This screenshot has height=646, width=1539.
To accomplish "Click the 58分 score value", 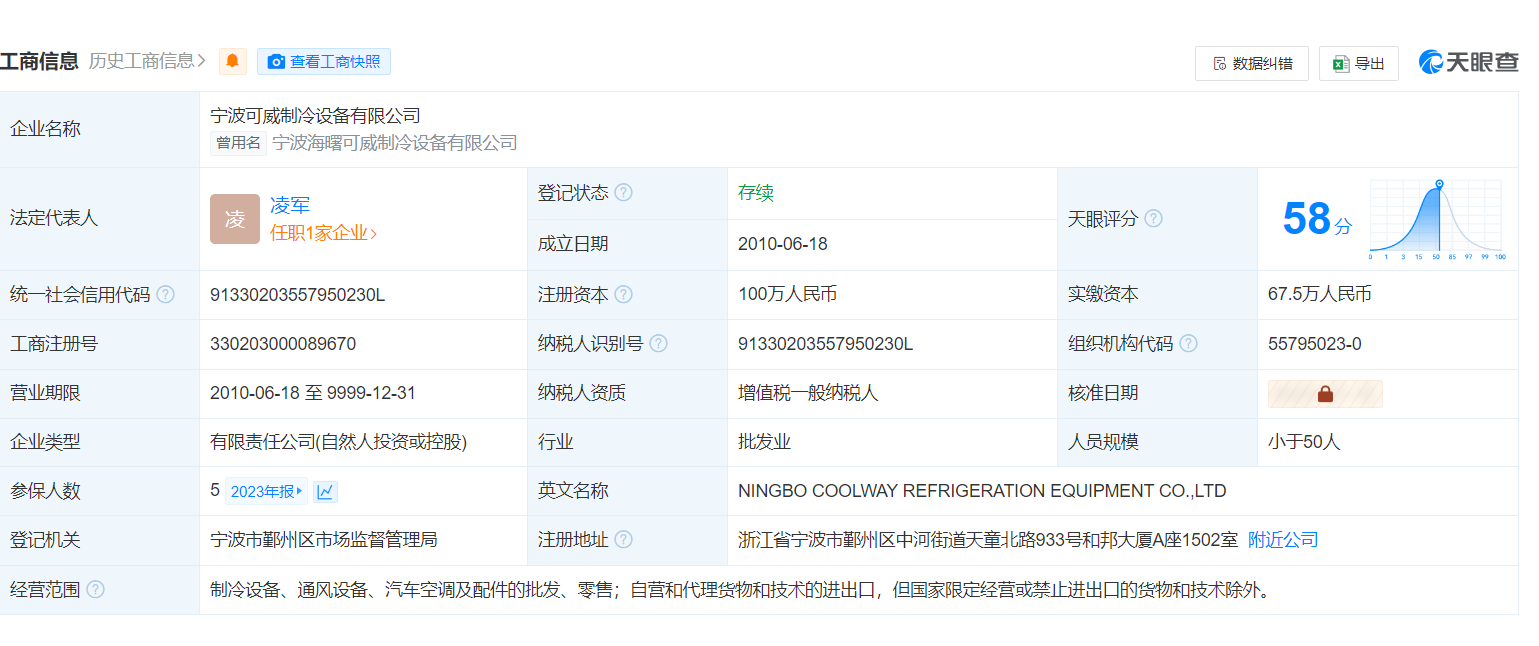I will (1316, 219).
